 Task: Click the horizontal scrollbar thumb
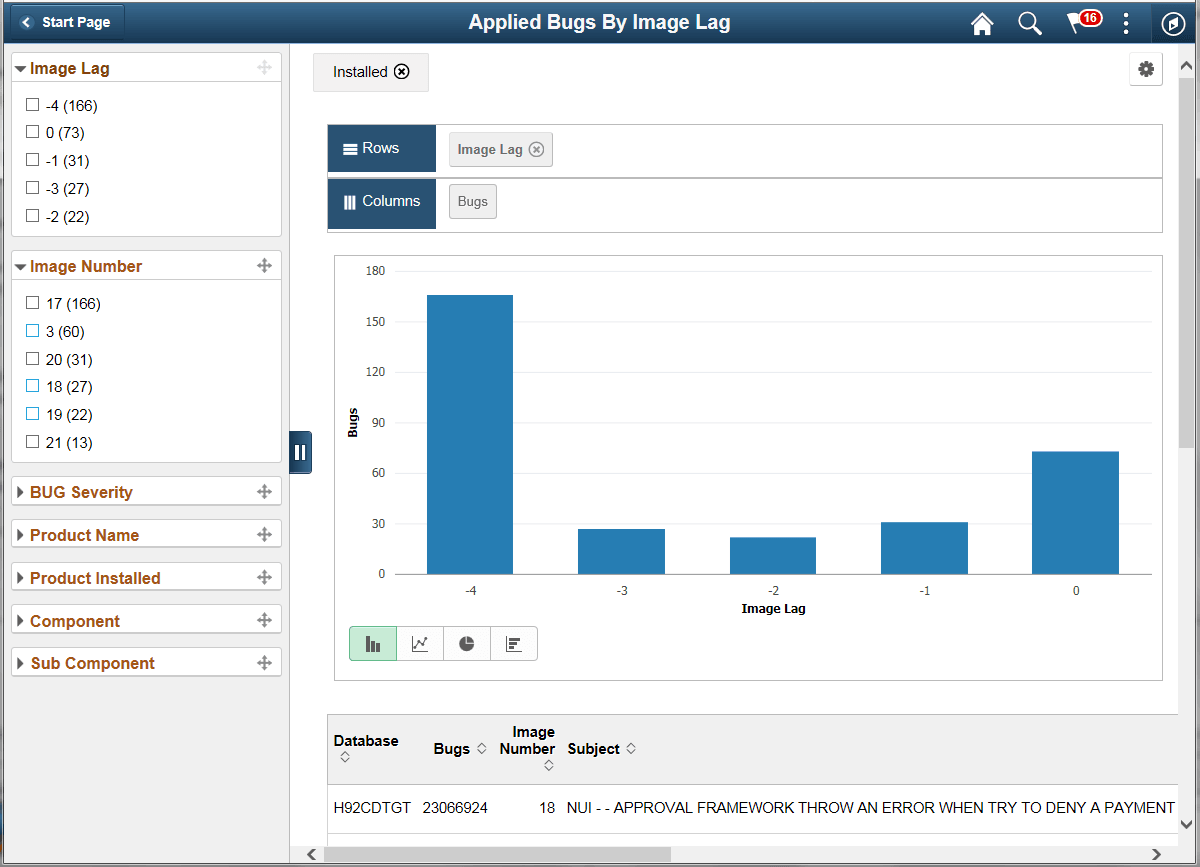pyautogui.click(x=496, y=854)
